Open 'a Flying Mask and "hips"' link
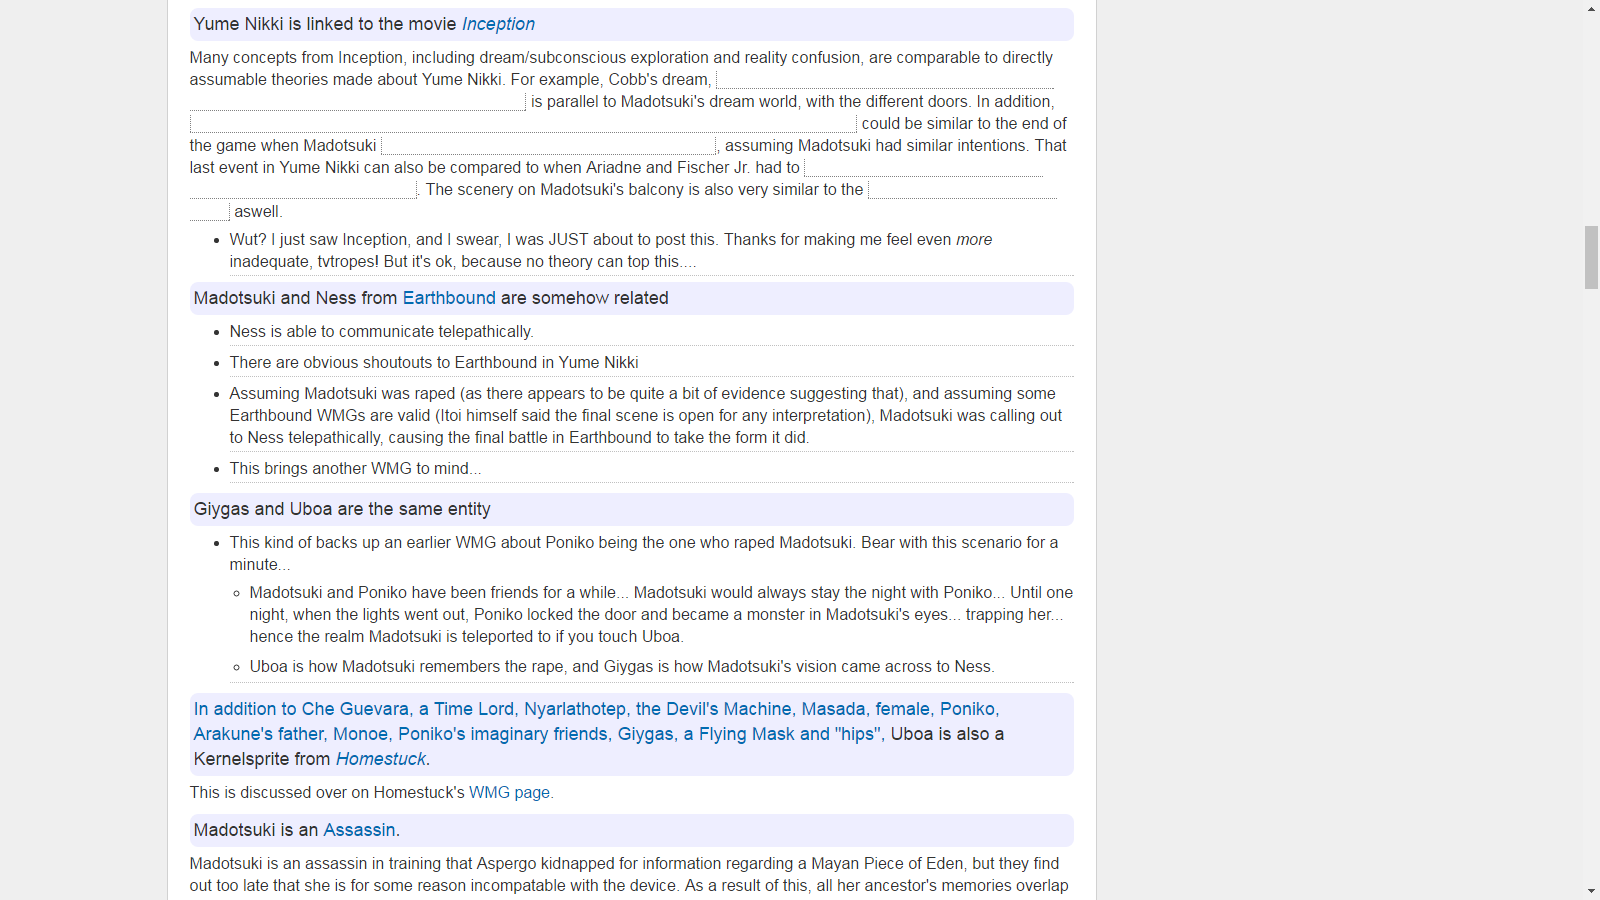Screen dimensions: 1600x900 [x=782, y=734]
